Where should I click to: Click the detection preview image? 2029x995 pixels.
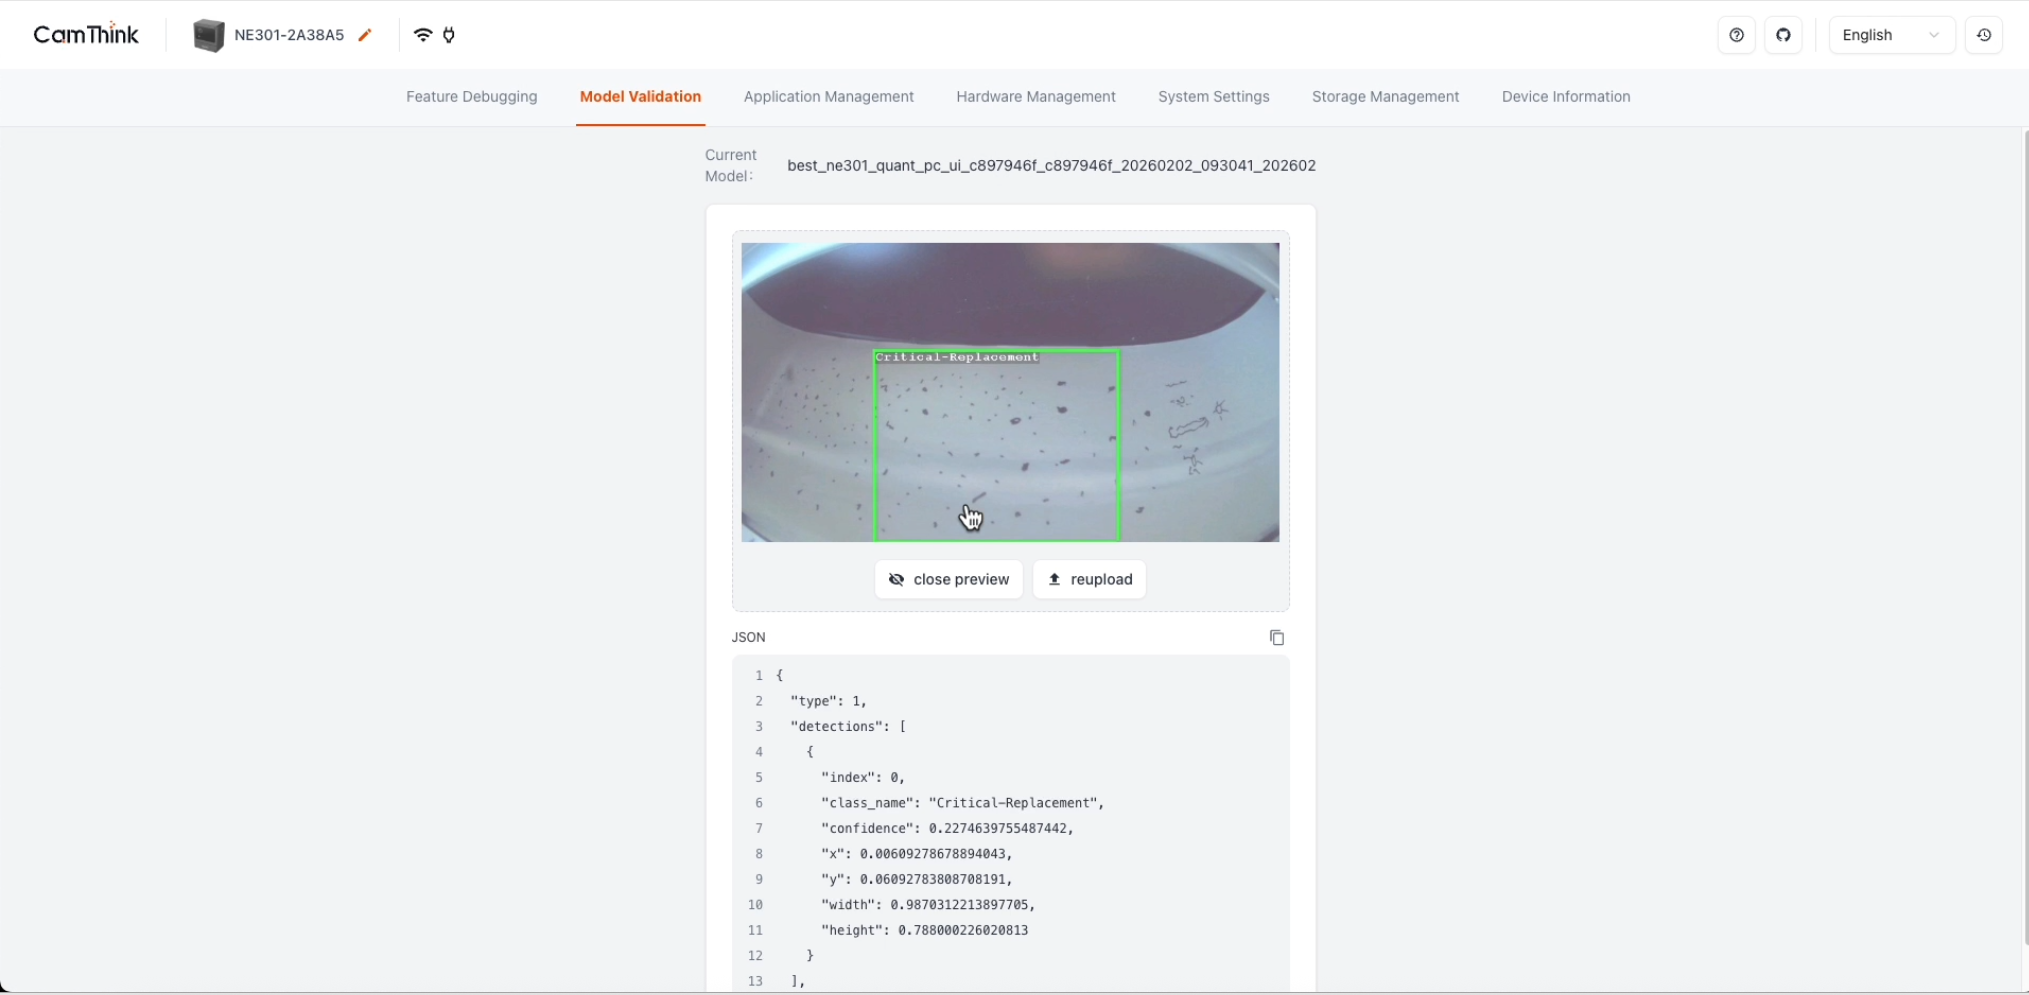1010,392
